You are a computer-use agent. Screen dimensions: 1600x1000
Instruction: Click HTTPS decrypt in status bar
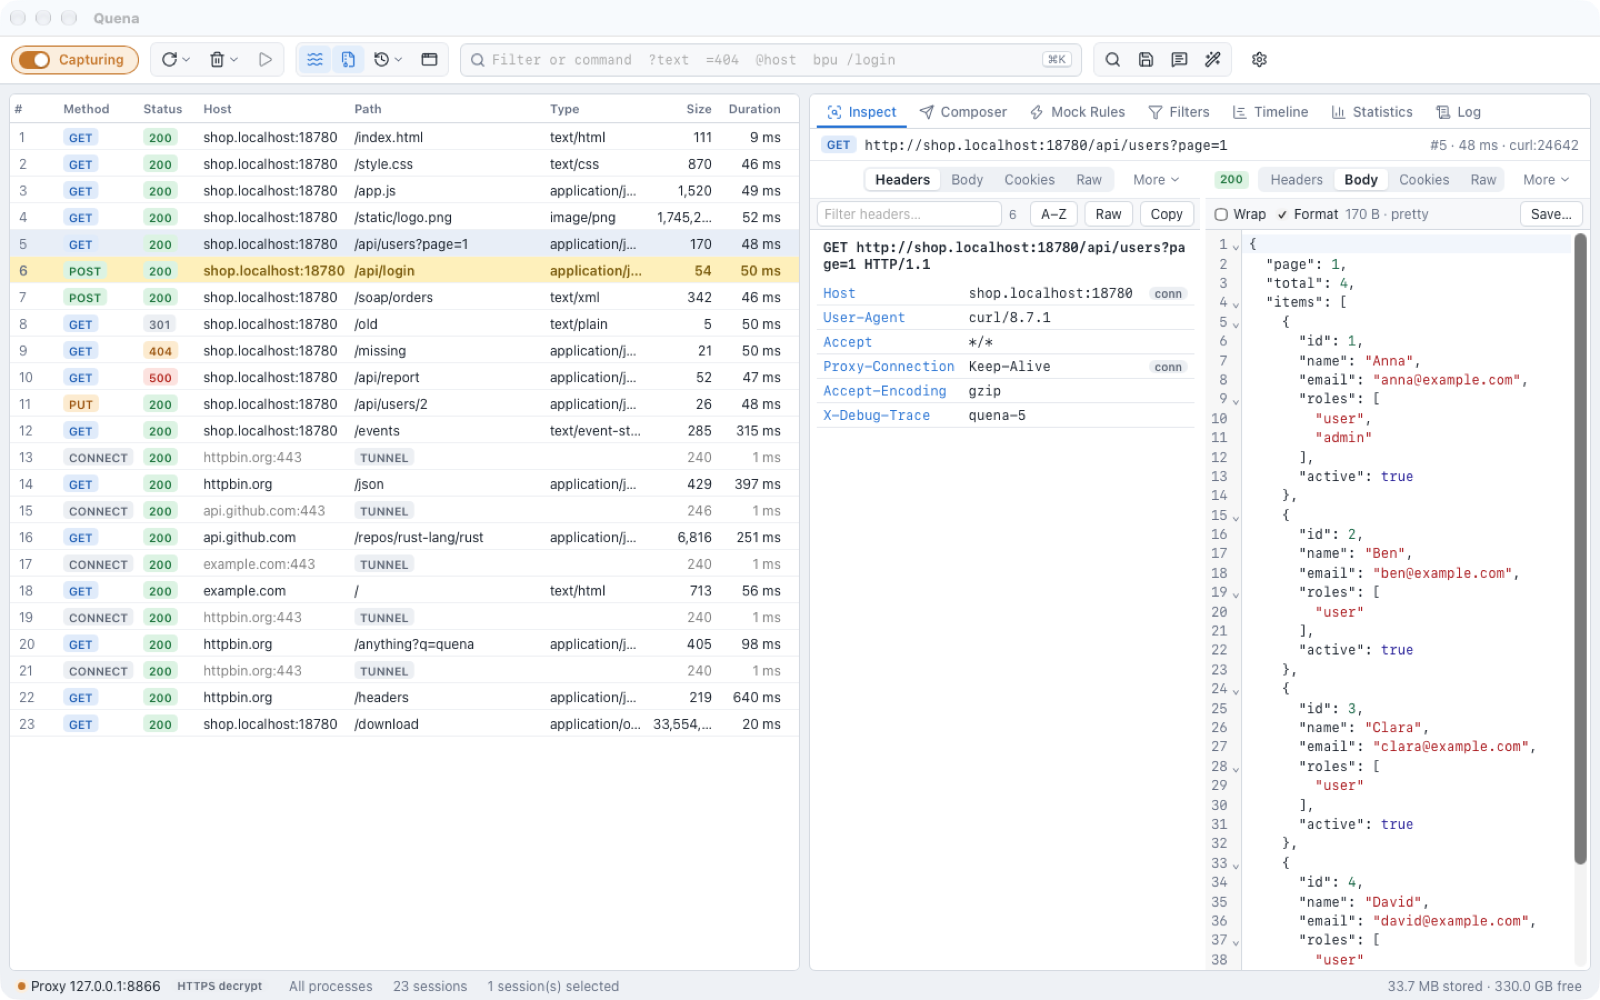tap(220, 986)
